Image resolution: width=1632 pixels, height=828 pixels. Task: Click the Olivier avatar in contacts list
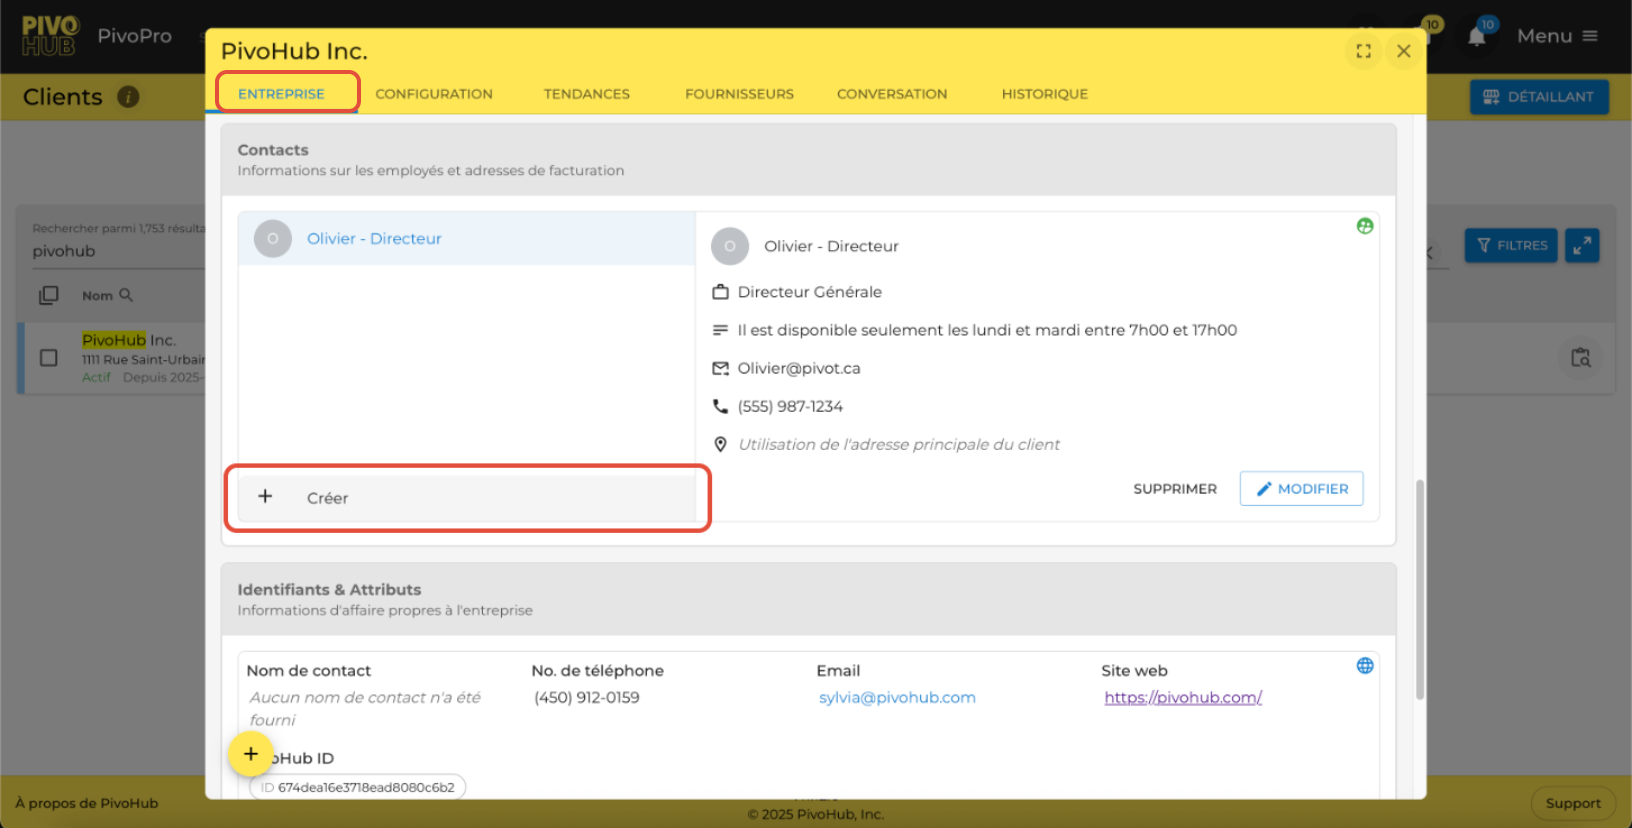[x=273, y=238]
